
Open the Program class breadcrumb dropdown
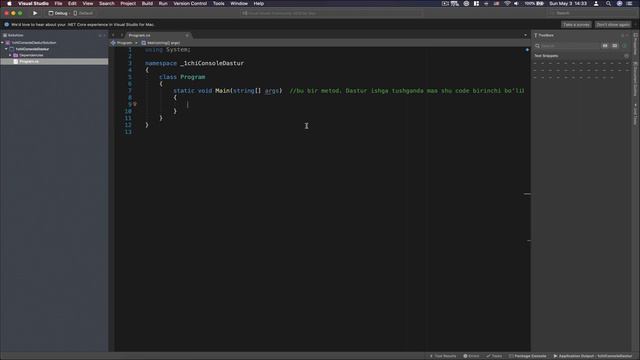point(124,43)
